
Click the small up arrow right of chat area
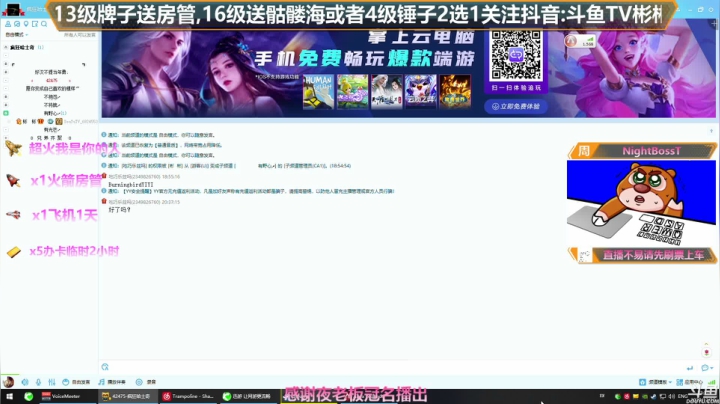point(711,131)
